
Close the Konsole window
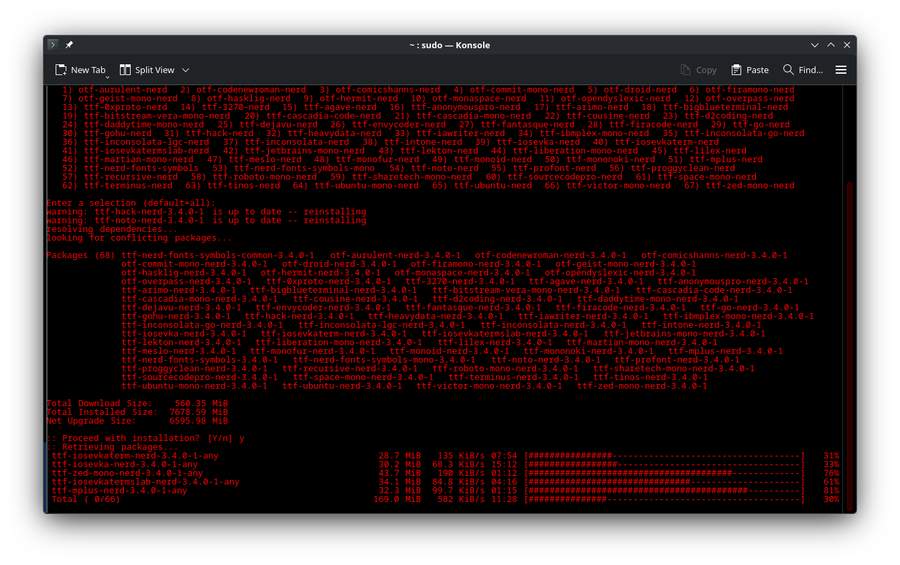coord(847,45)
